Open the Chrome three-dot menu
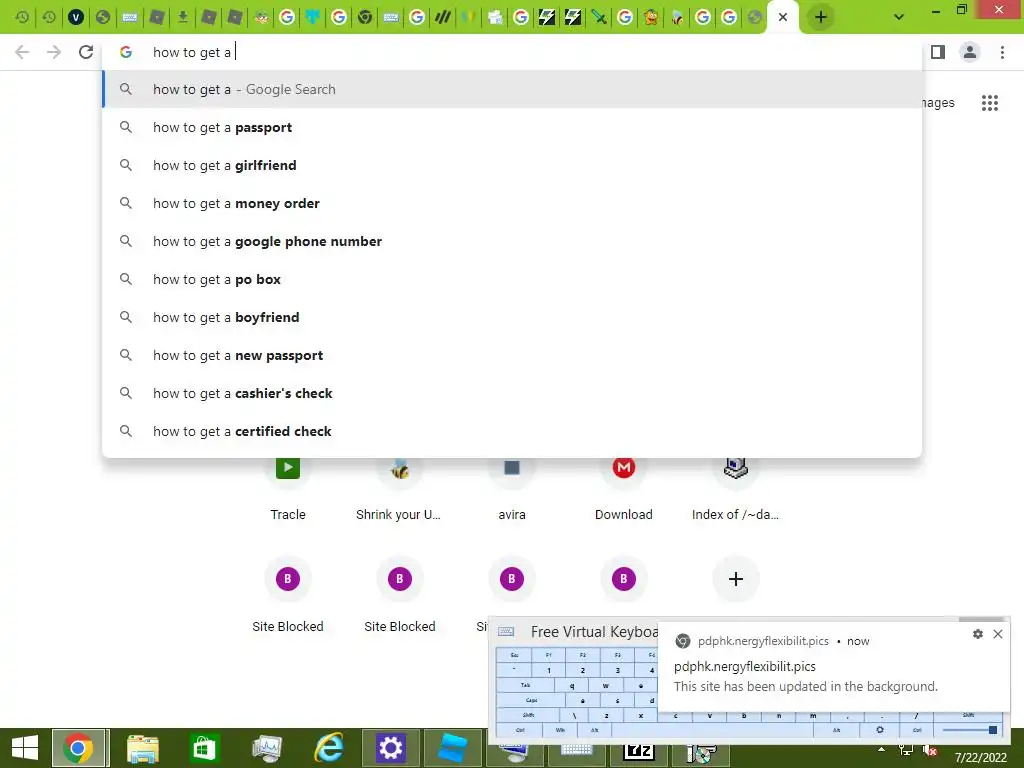 tap(1002, 52)
